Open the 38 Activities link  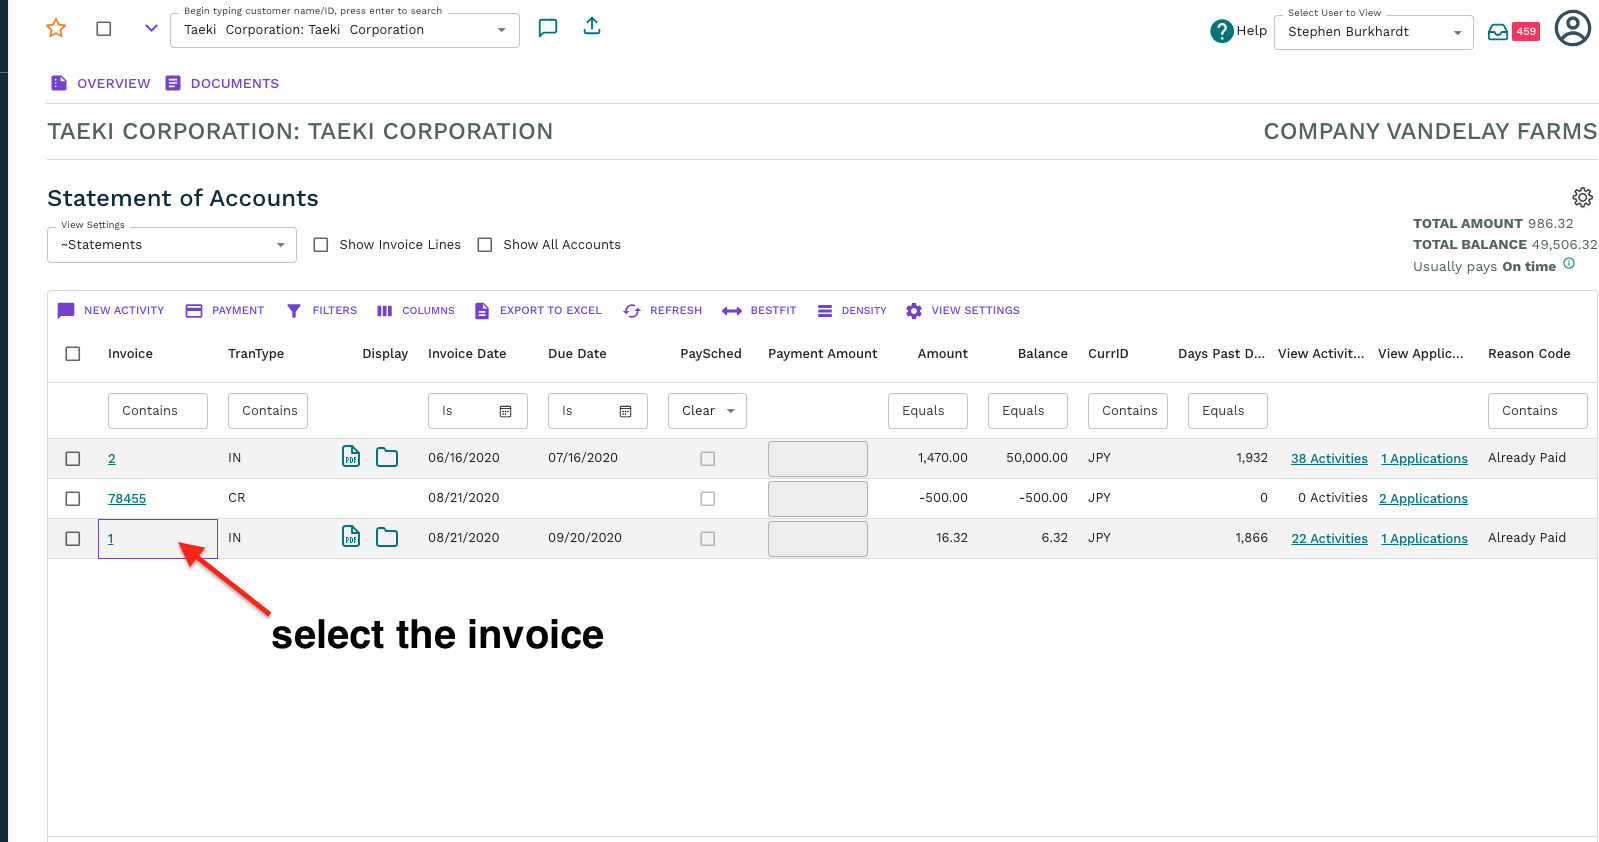[1328, 458]
